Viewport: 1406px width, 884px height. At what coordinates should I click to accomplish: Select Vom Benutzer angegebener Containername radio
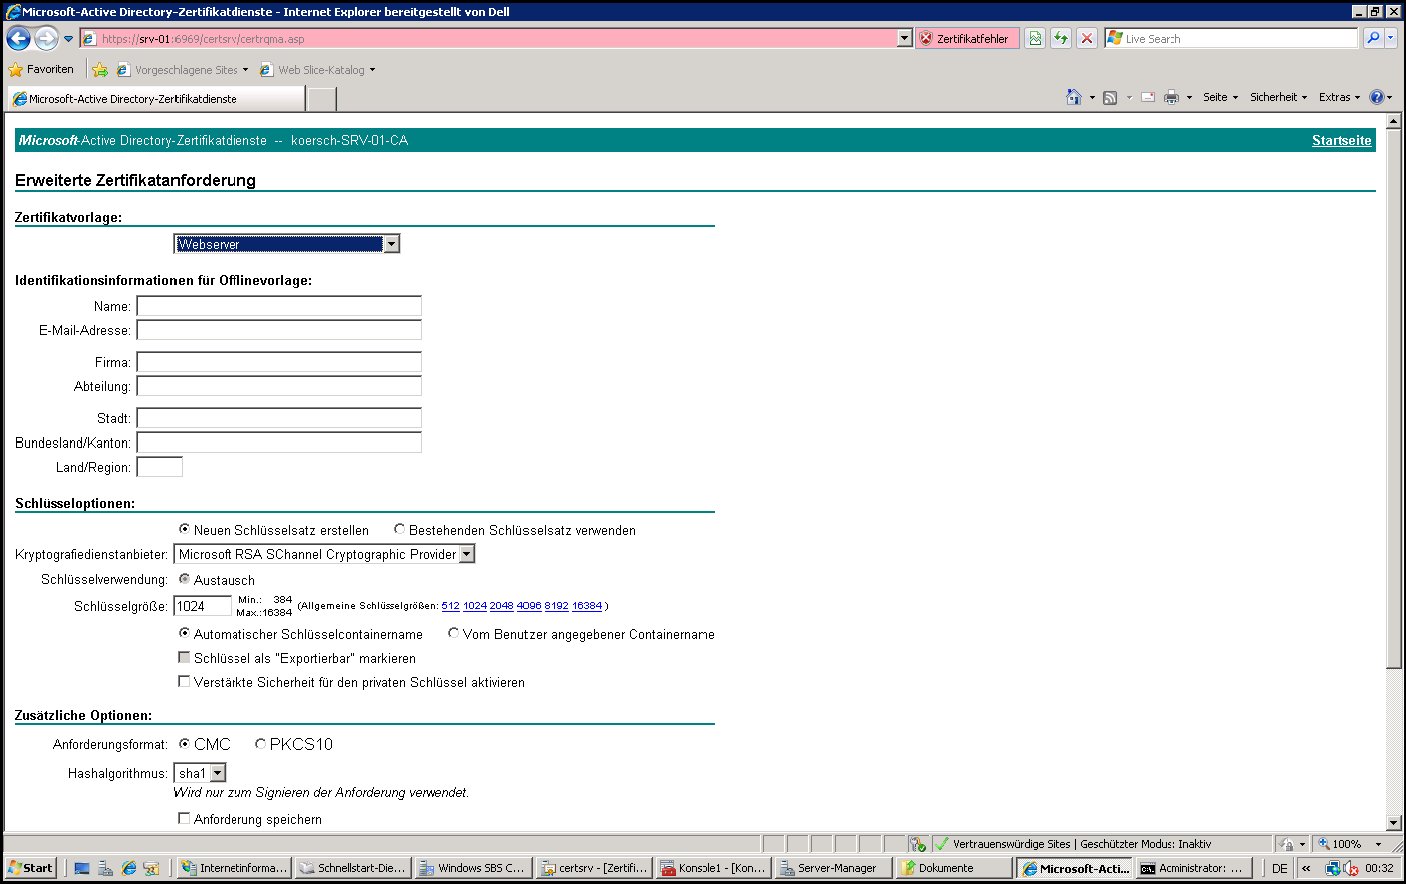pyautogui.click(x=453, y=633)
